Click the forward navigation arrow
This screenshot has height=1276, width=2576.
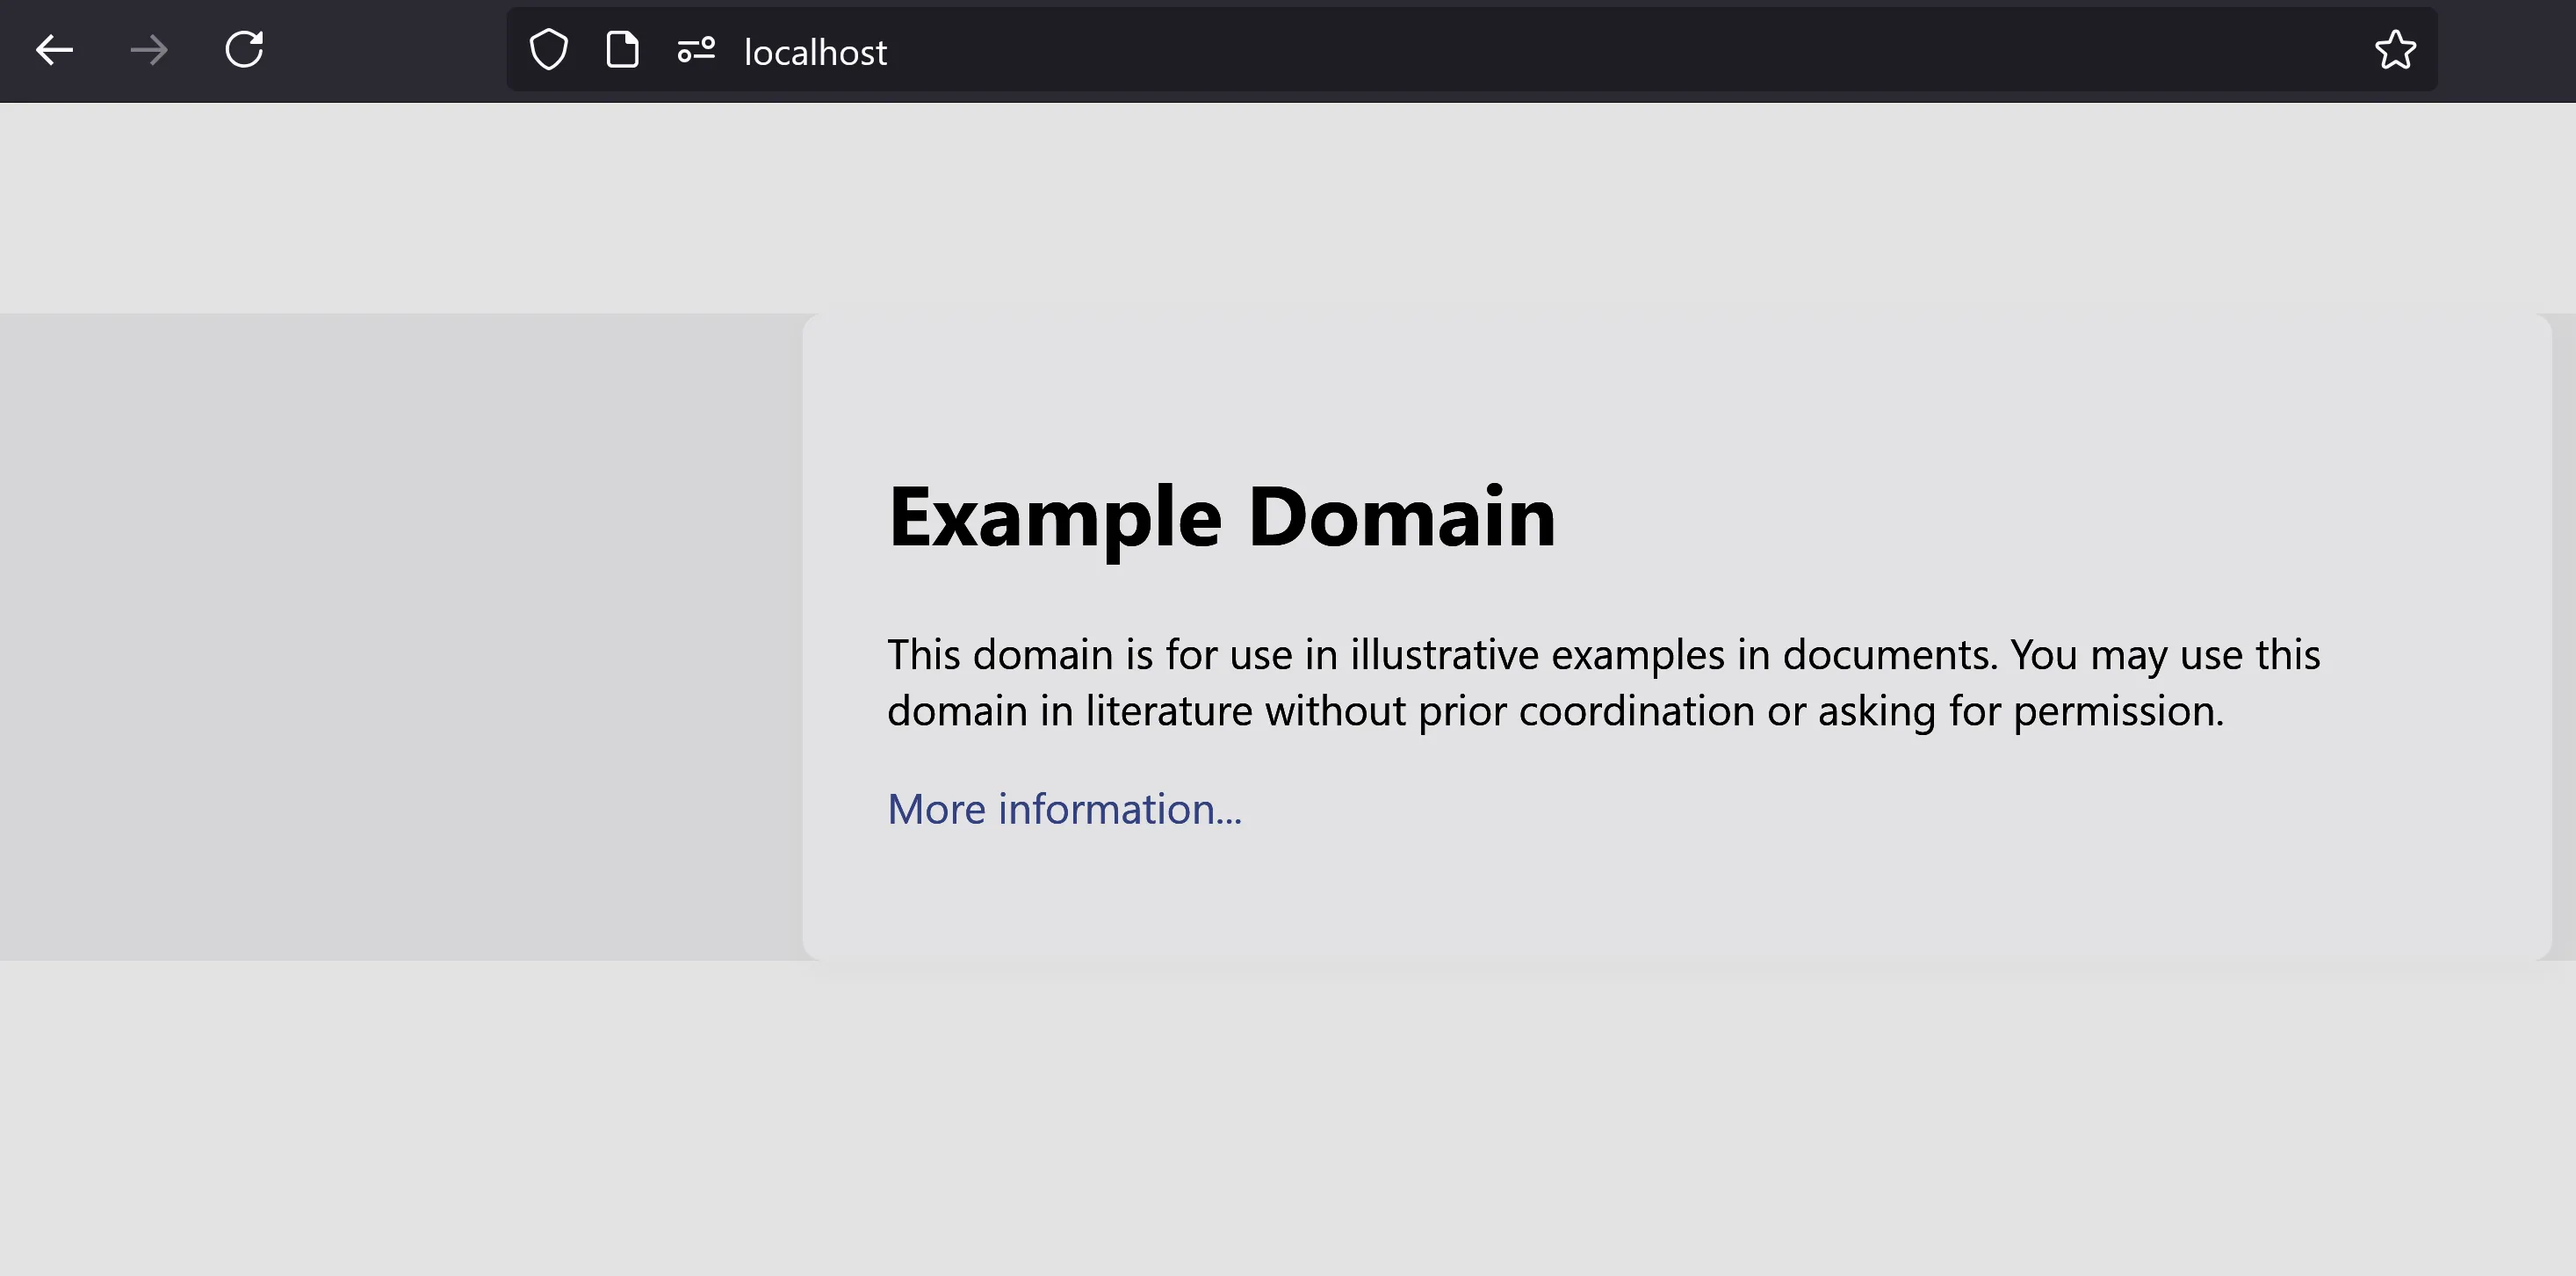[149, 50]
